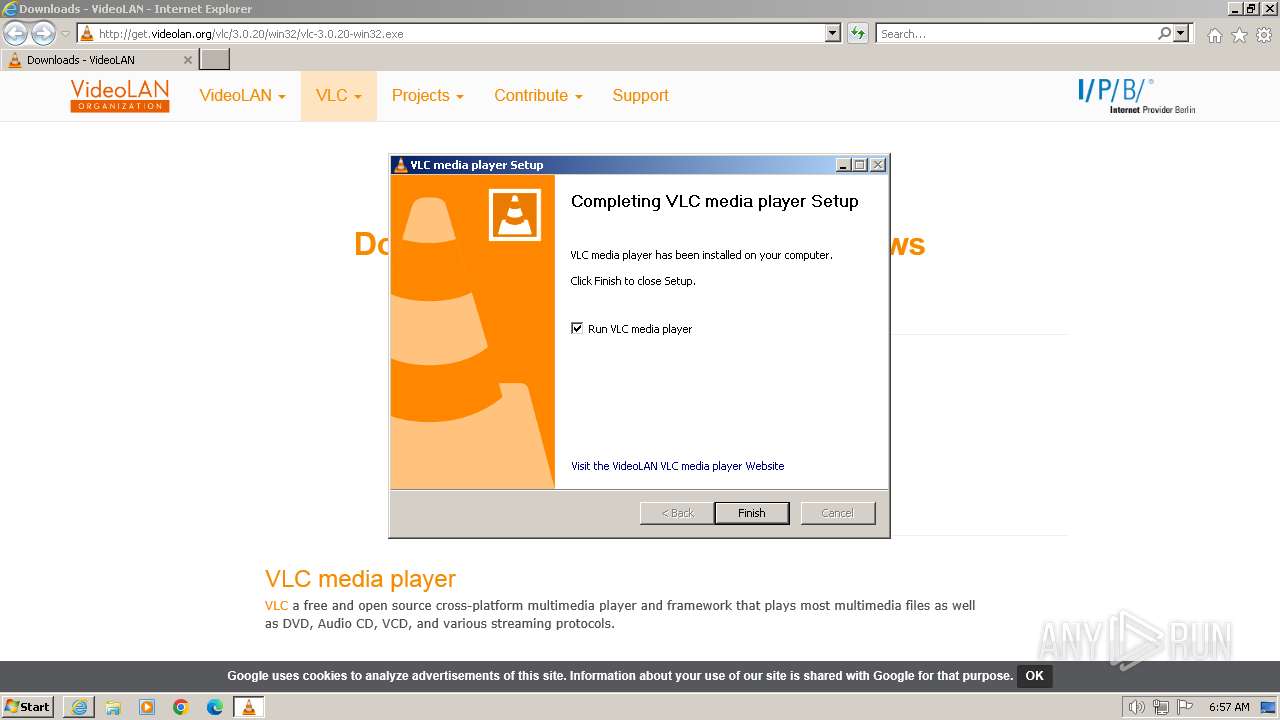Viewport: 1280px width, 720px height.
Task: Open the address bar history dropdown
Action: [x=833, y=33]
